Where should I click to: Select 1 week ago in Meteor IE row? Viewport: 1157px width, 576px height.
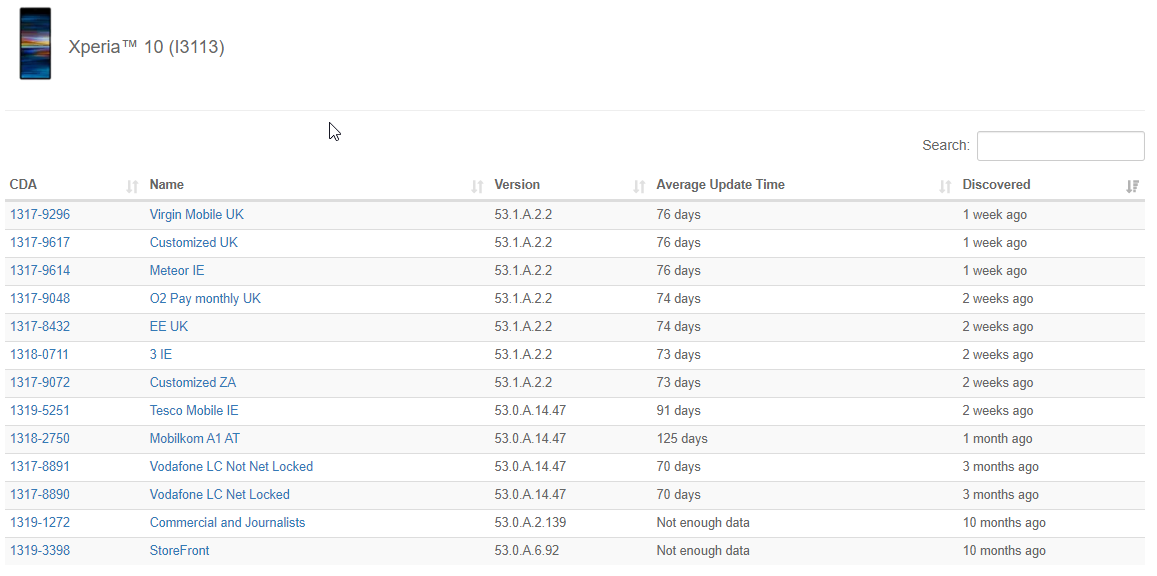point(995,271)
